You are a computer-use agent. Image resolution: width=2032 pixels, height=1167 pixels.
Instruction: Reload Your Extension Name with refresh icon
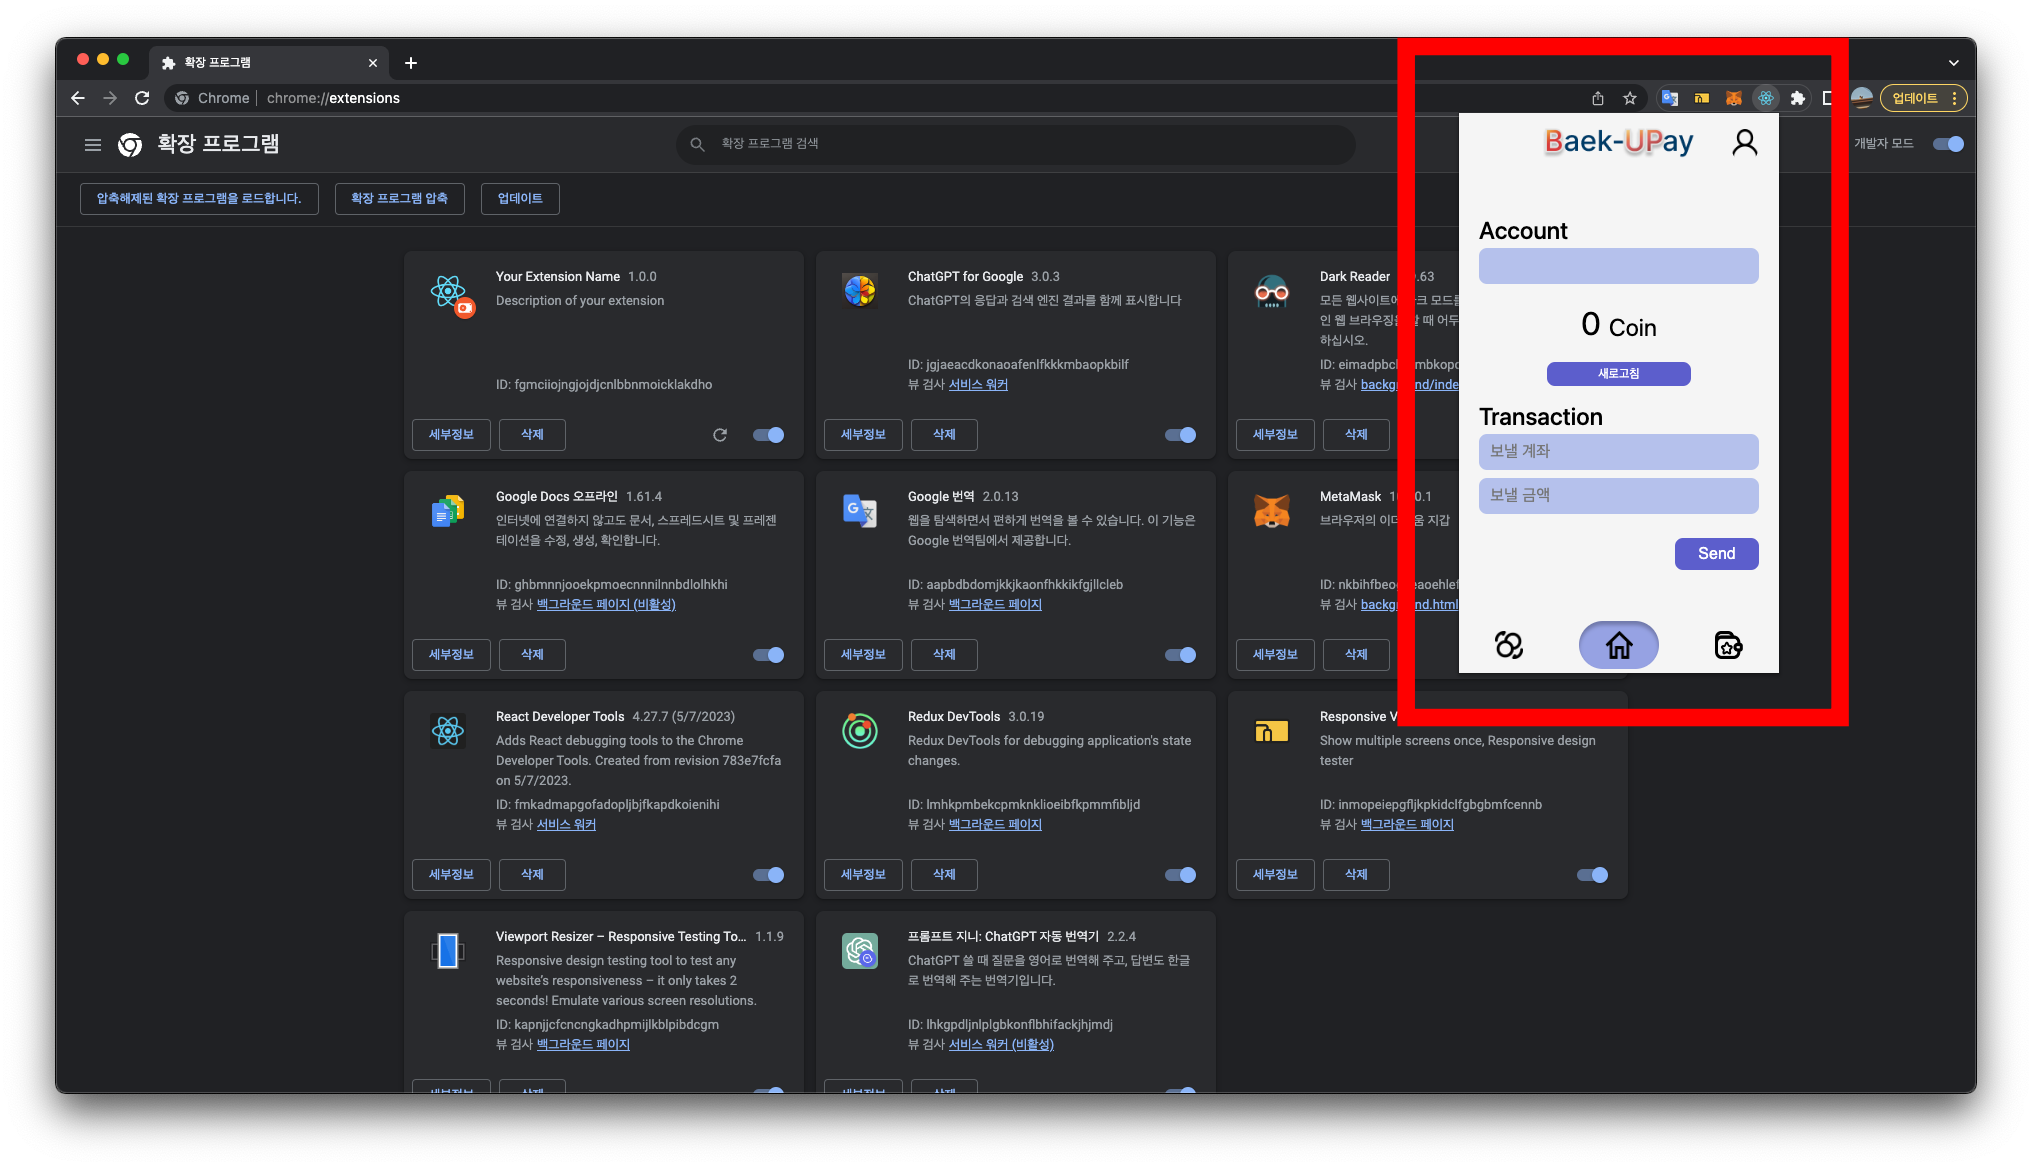point(720,435)
